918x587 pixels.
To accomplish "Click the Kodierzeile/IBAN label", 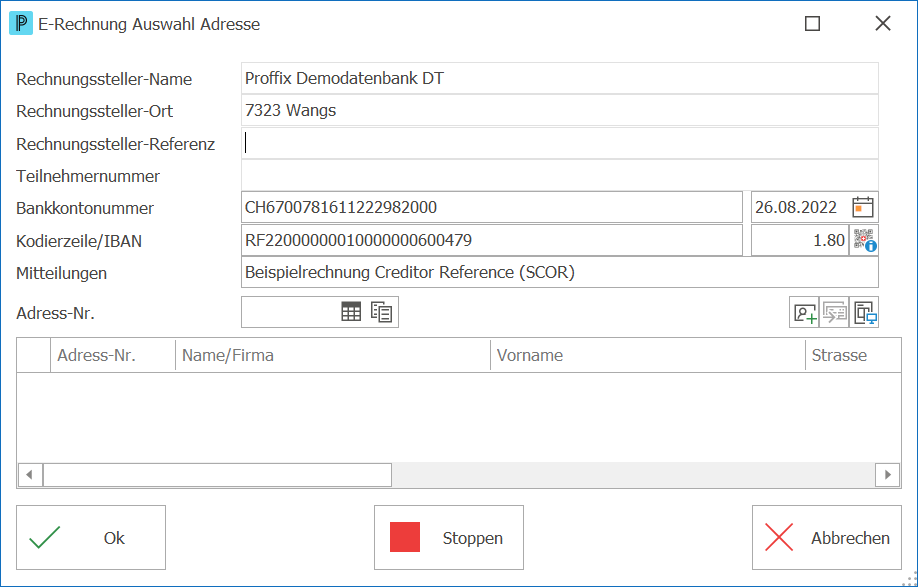I will click(79, 241).
